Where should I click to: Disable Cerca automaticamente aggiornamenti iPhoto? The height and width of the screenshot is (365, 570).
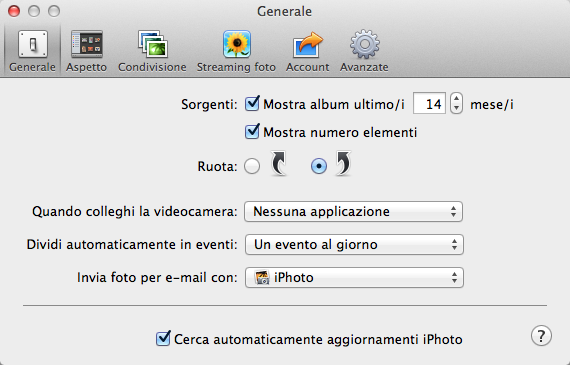pos(163,338)
